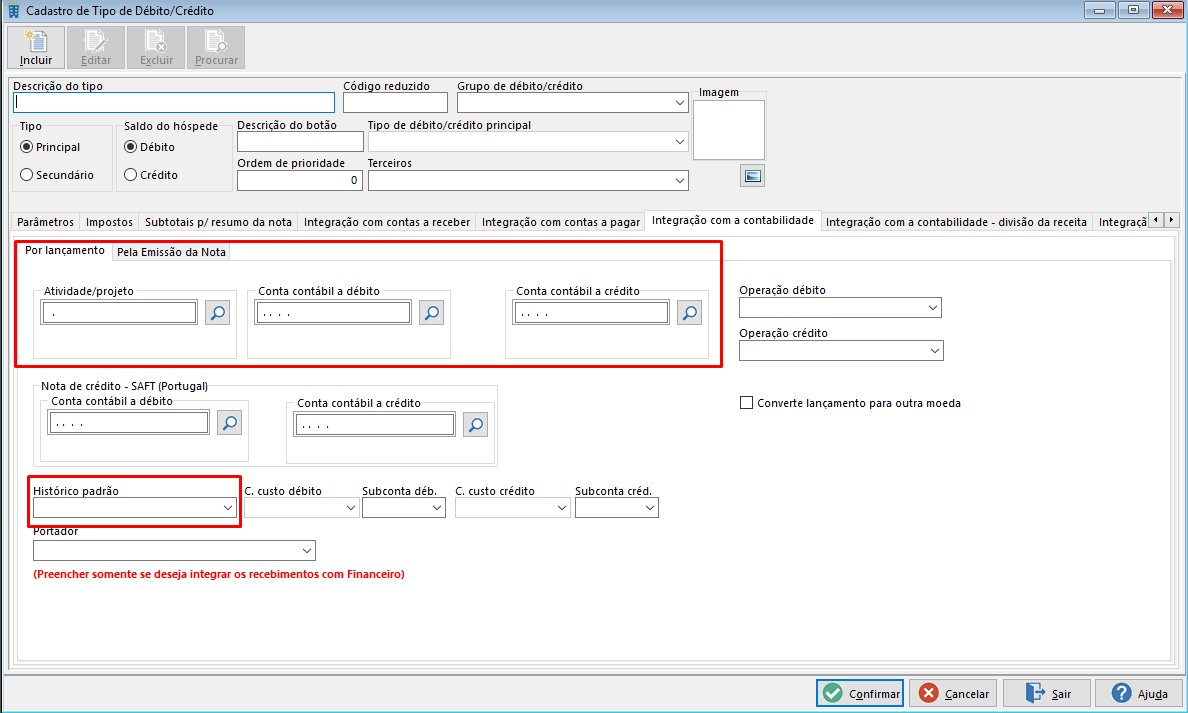Open Subconta créd. dropdown
This screenshot has height=713, width=1188.
click(650, 508)
